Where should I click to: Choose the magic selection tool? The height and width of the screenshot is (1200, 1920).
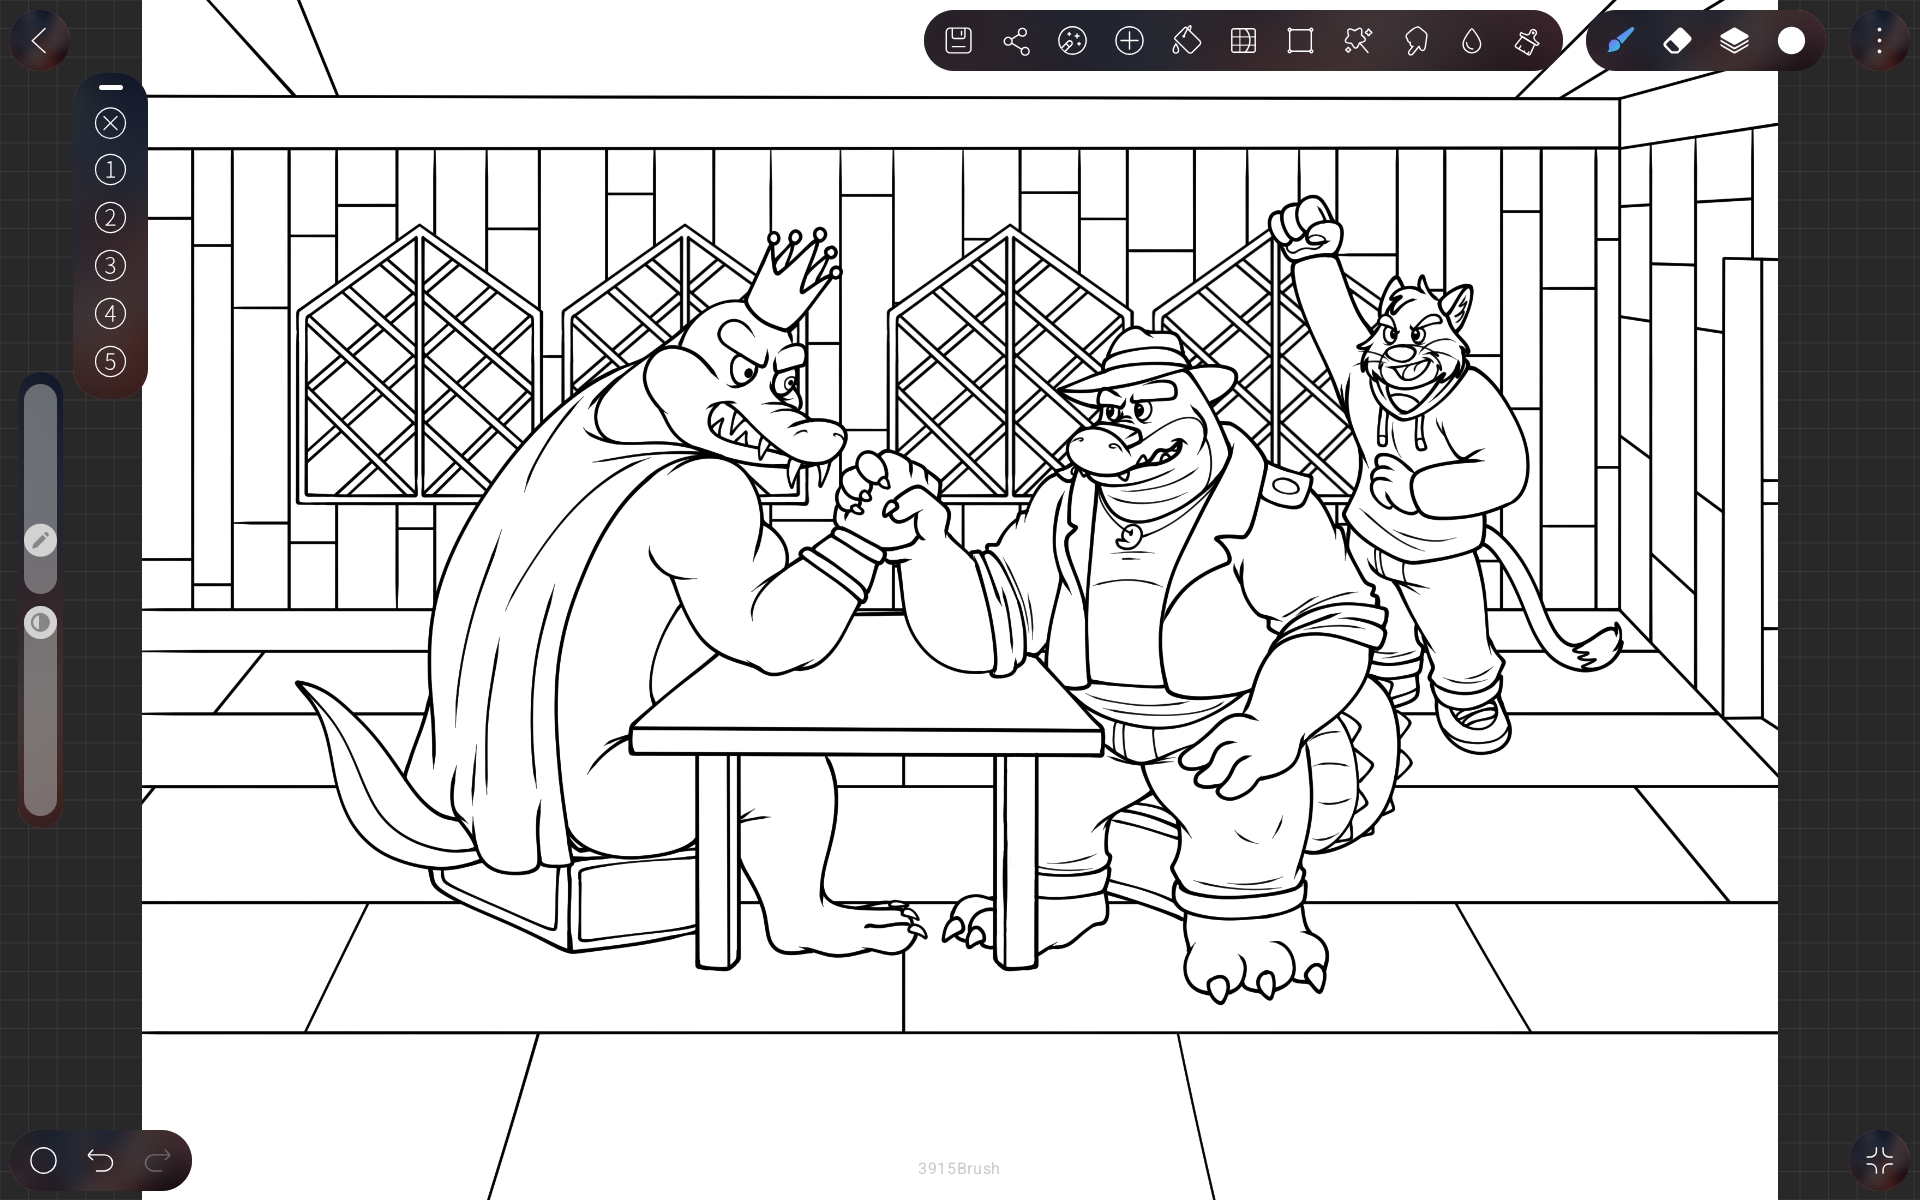1357,41
